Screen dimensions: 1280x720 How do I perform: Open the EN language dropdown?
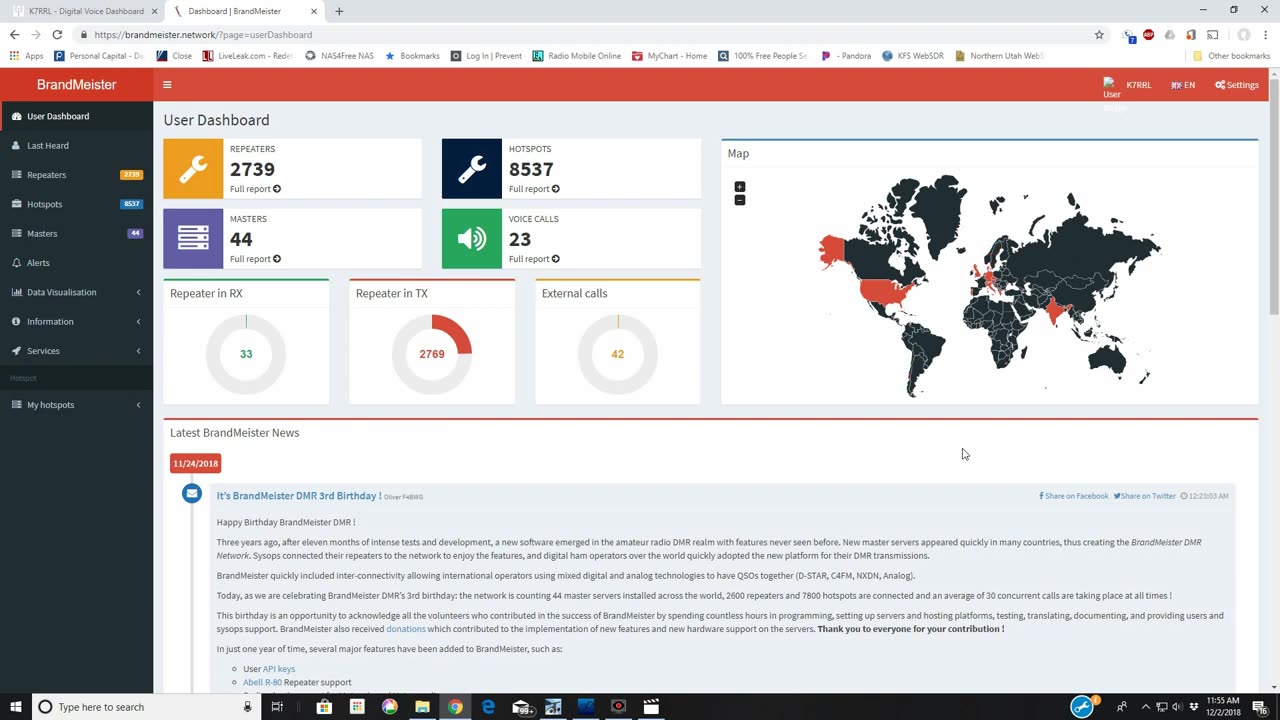1183,85
